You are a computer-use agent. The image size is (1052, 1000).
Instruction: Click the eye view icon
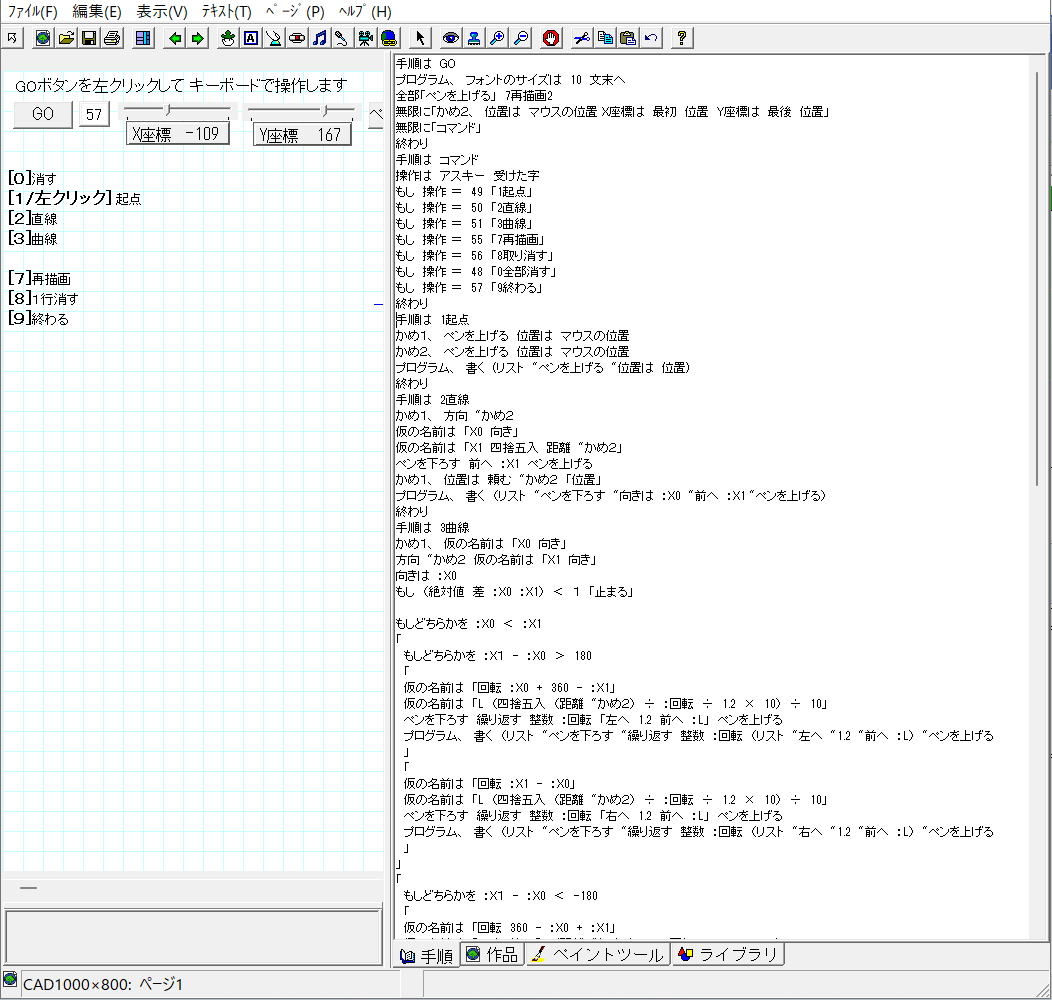(451, 38)
